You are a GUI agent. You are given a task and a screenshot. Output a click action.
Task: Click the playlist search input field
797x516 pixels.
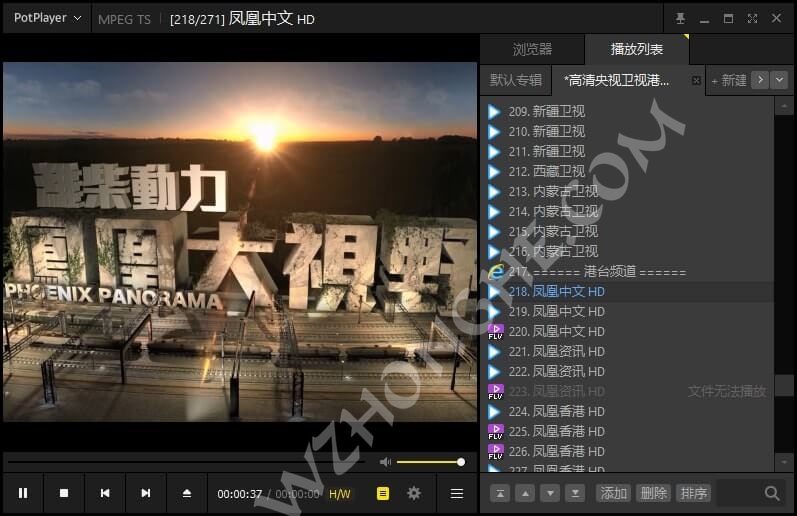[x=740, y=493]
